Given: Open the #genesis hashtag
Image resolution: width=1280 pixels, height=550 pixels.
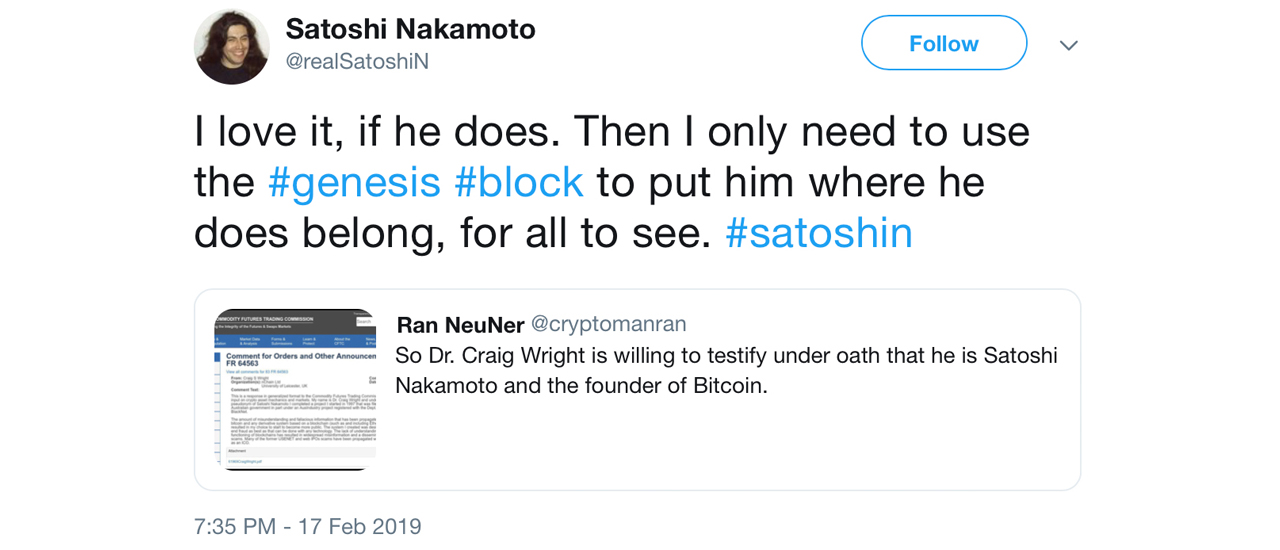Looking at the screenshot, I should coord(354,182).
